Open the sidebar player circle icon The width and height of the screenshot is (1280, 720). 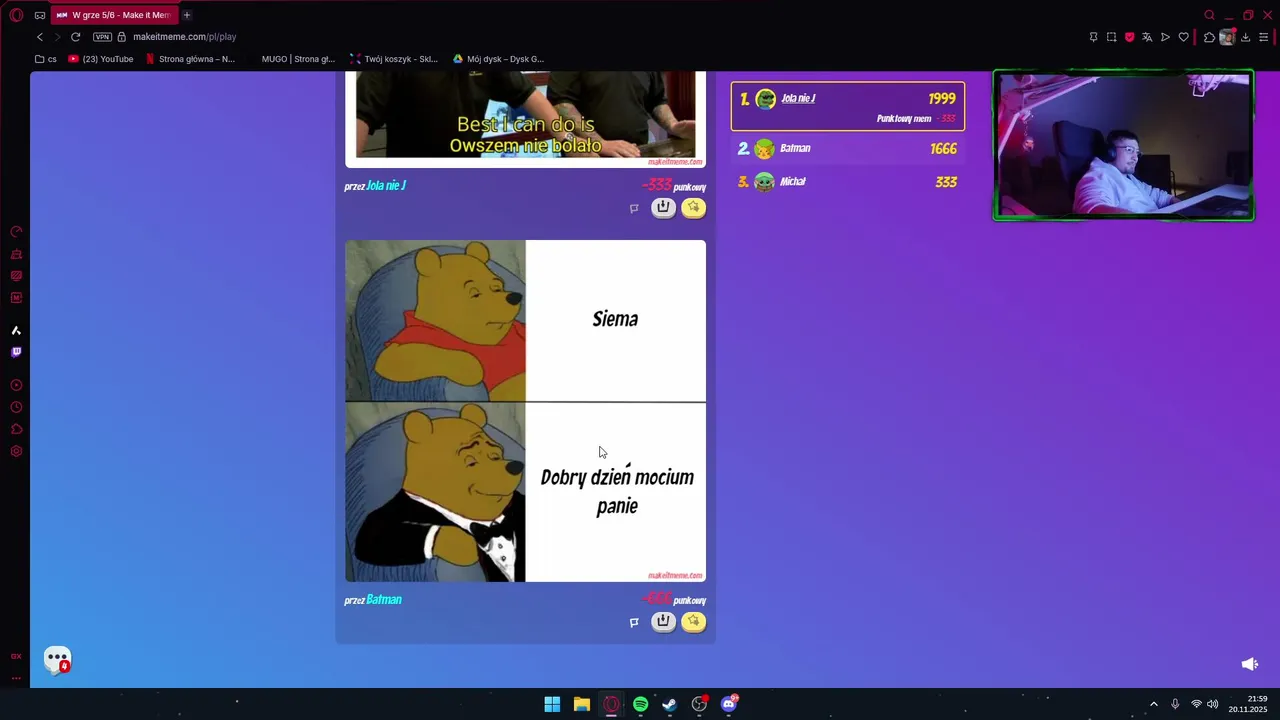16,385
